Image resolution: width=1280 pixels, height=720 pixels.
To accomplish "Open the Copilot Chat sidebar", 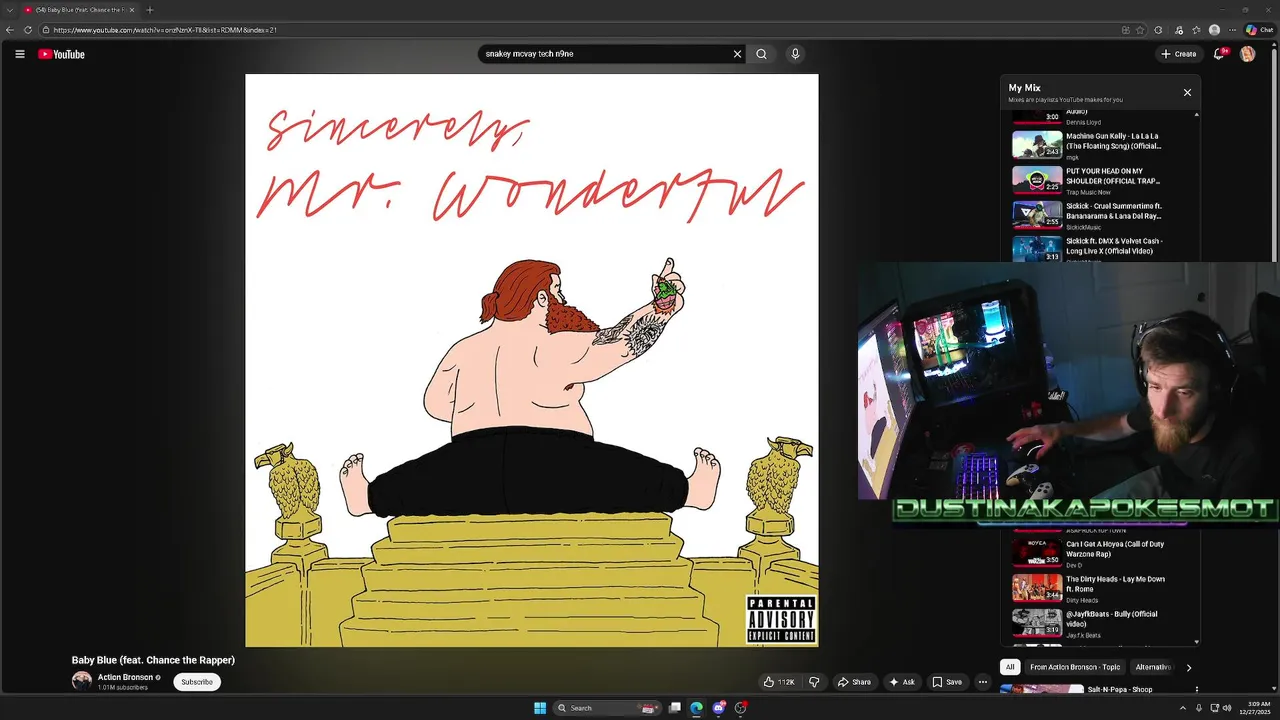I will [x=1258, y=30].
